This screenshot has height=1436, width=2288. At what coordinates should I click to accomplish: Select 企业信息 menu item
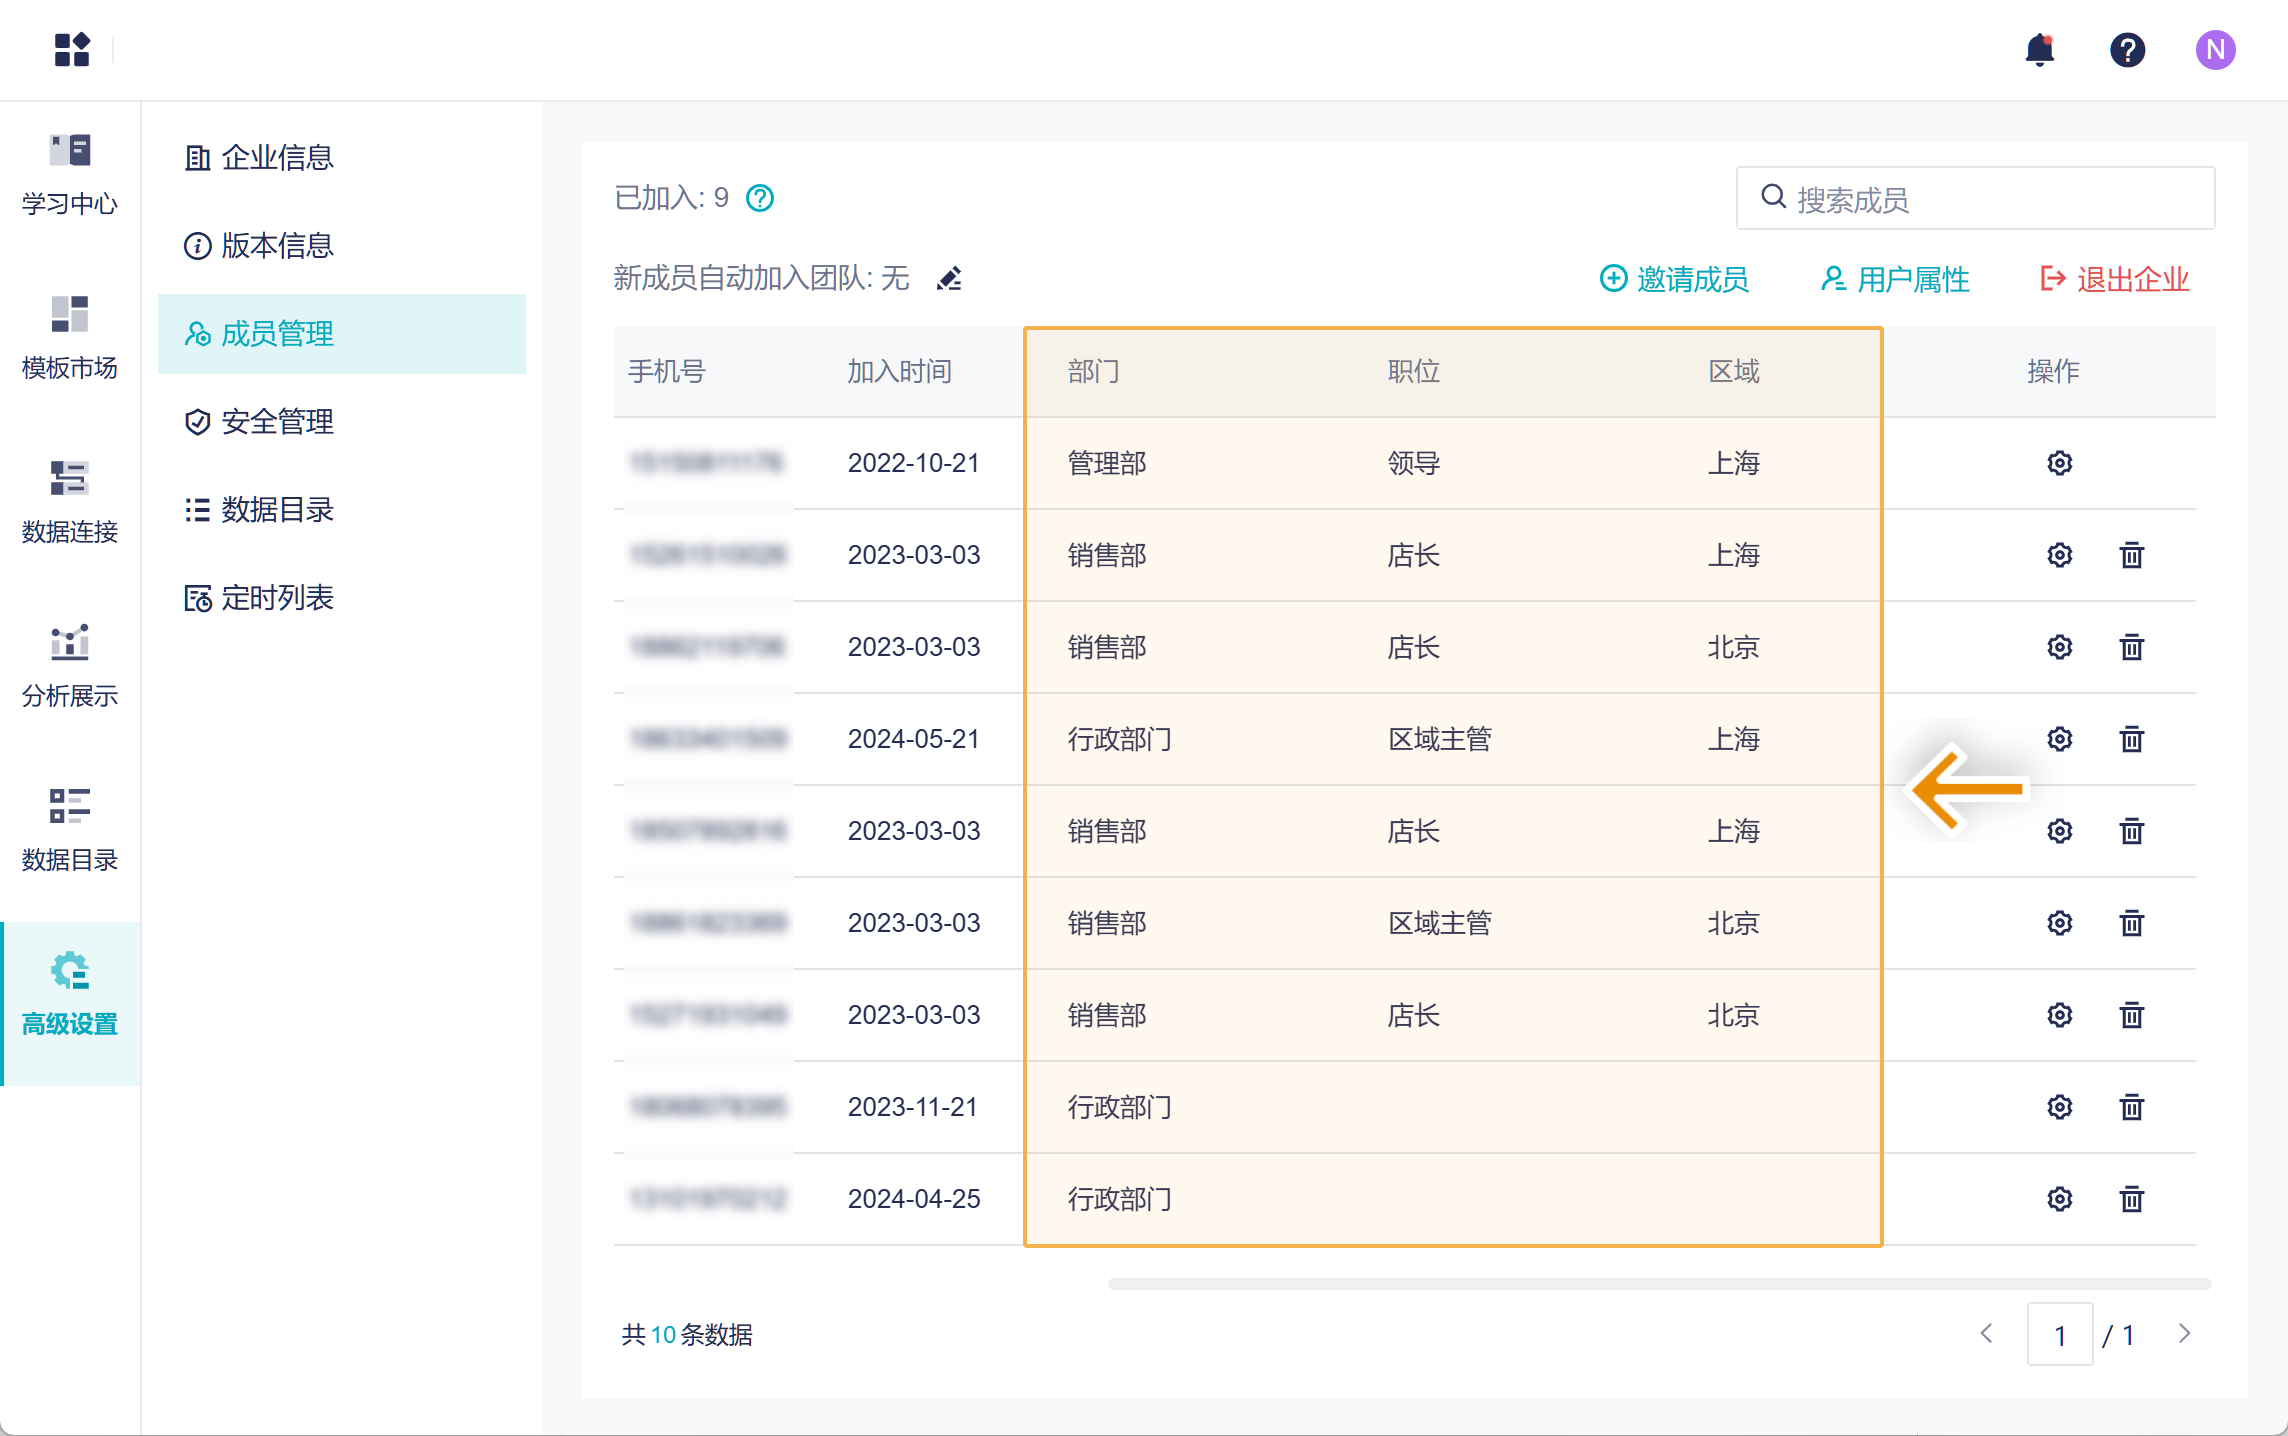tap(277, 158)
